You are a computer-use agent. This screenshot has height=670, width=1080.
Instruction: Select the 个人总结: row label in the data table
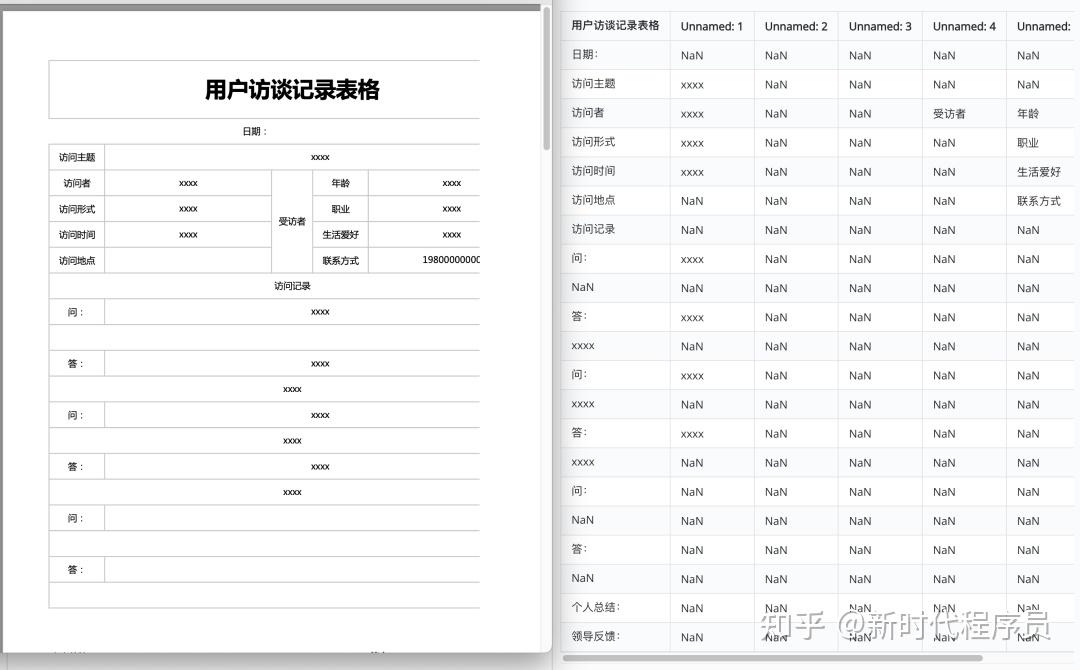point(596,607)
